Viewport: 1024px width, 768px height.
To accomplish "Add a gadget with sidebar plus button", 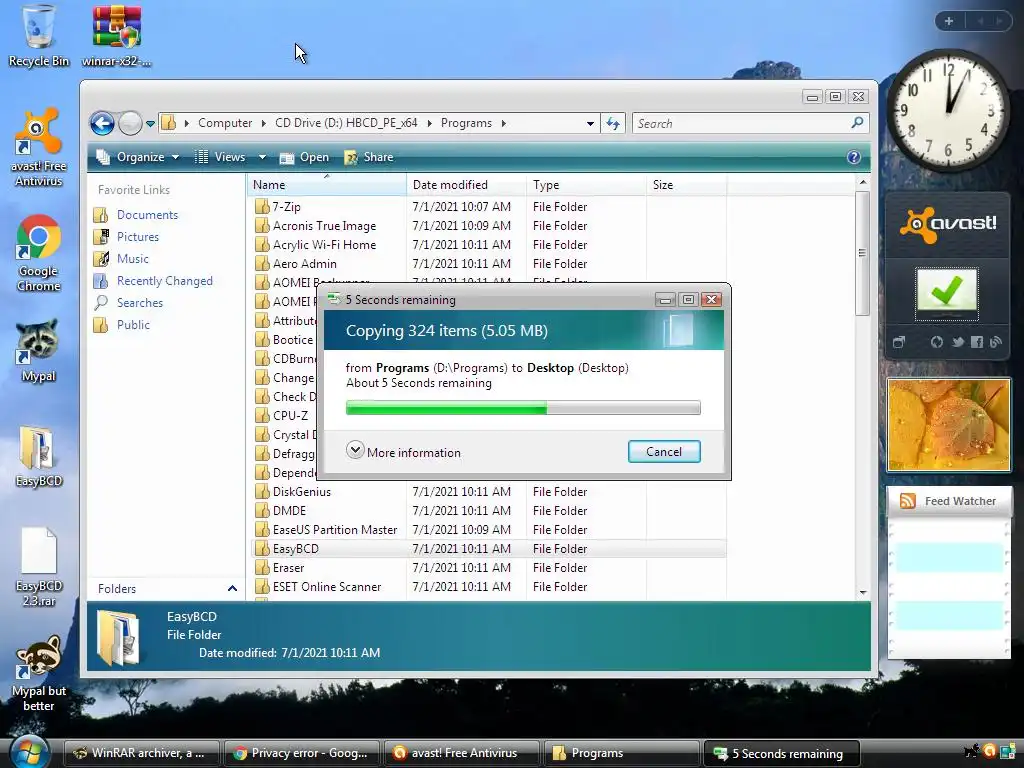I will click(x=948, y=21).
